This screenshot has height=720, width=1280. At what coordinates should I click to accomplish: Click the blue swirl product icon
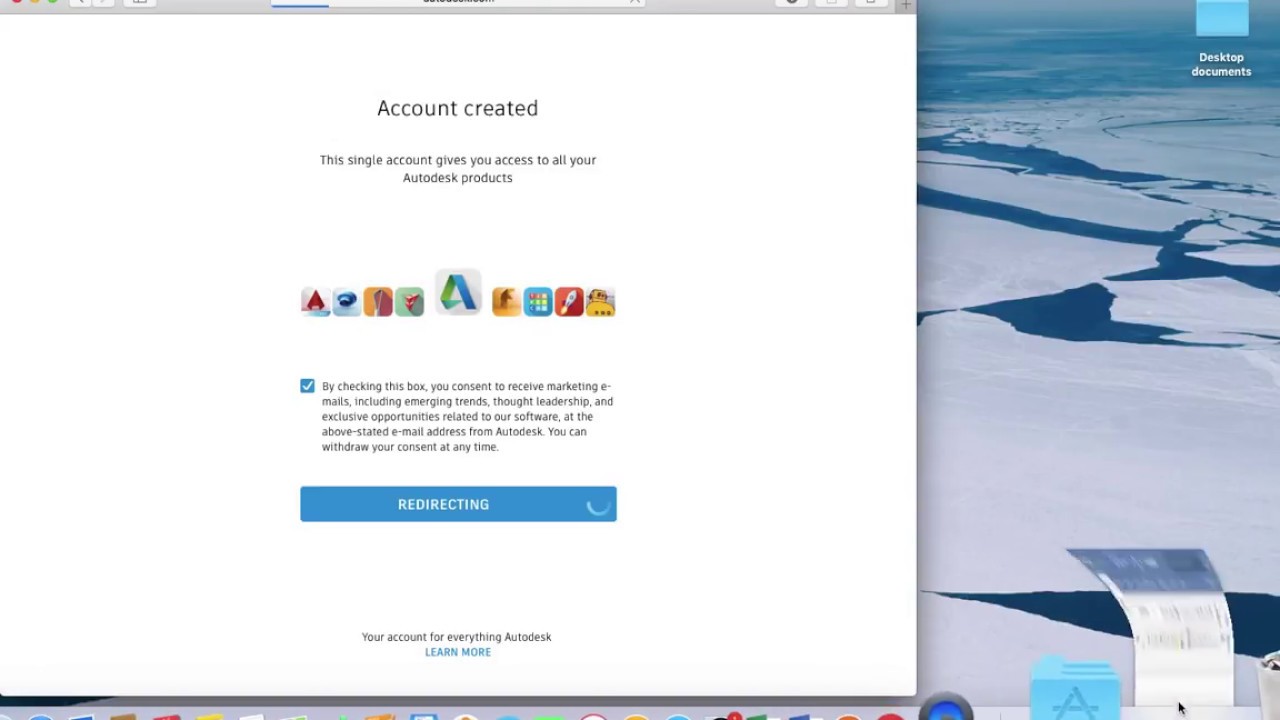tap(347, 301)
